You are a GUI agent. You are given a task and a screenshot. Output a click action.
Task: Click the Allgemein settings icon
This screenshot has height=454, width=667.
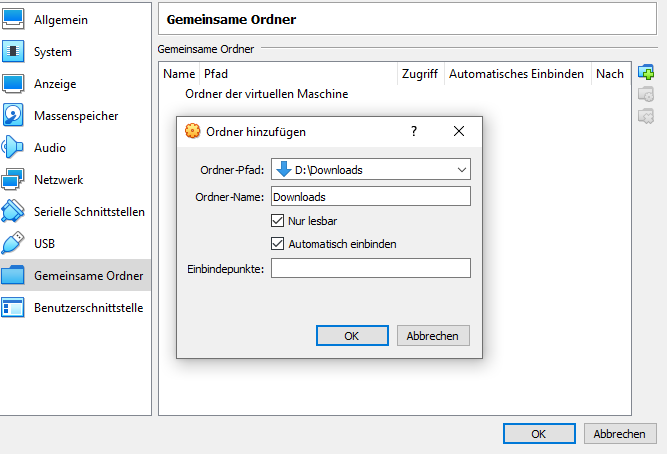14,19
